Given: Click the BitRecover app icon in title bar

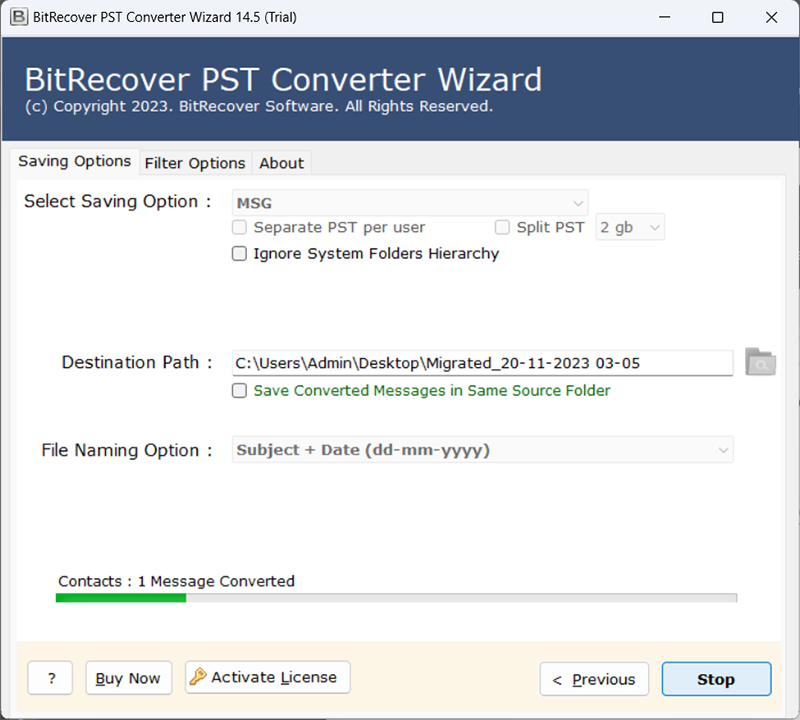Looking at the screenshot, I should point(19,17).
